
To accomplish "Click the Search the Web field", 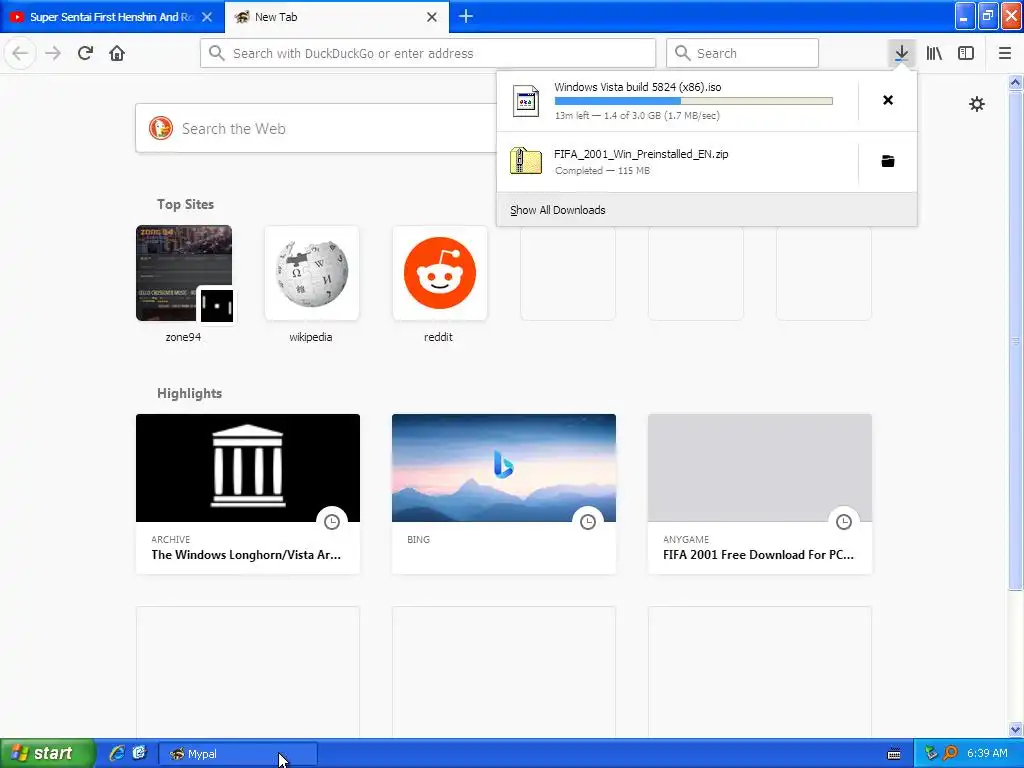I will pyautogui.click(x=317, y=128).
